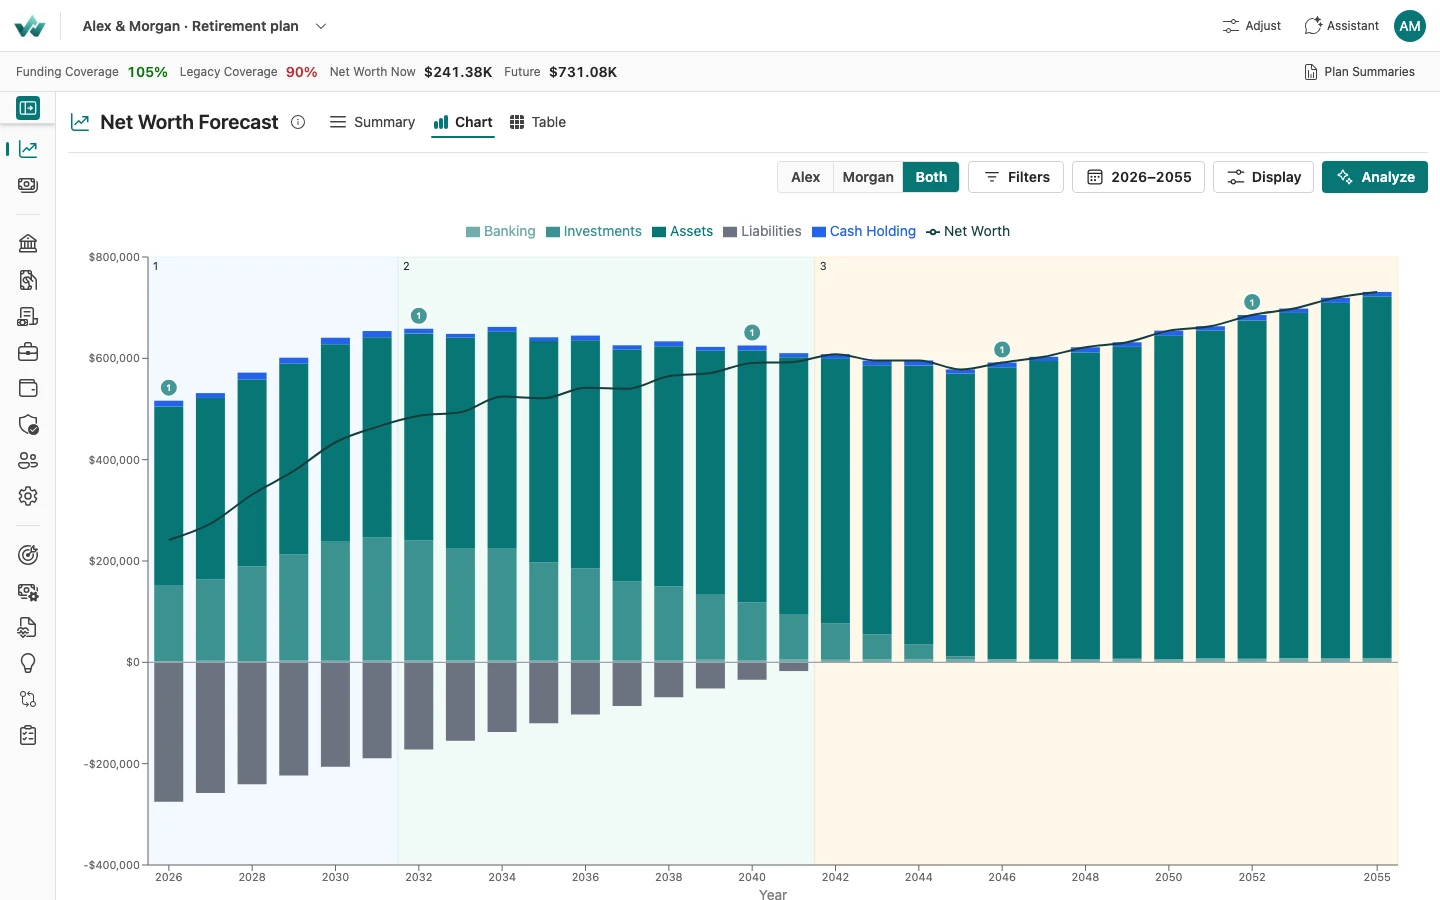This screenshot has height=900, width=1440.
Task: Open the 2026–2055 date range picker
Action: [x=1138, y=177]
